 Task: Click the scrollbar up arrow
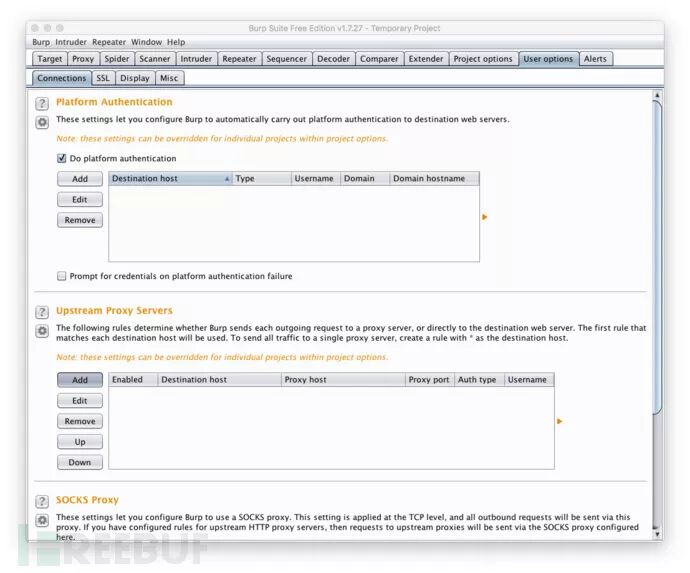657,95
